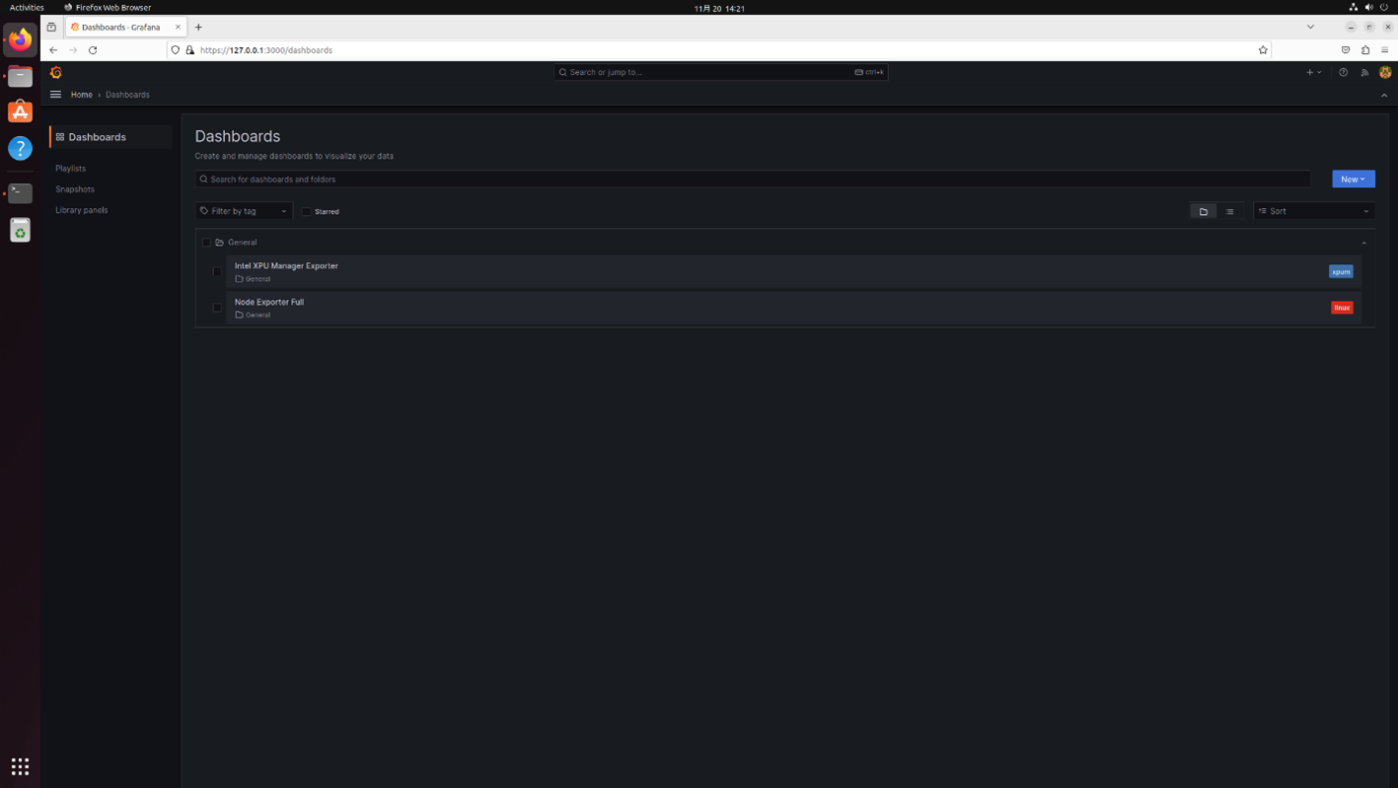
Task: Open Ubuntu Software from the dock
Action: tap(20, 112)
